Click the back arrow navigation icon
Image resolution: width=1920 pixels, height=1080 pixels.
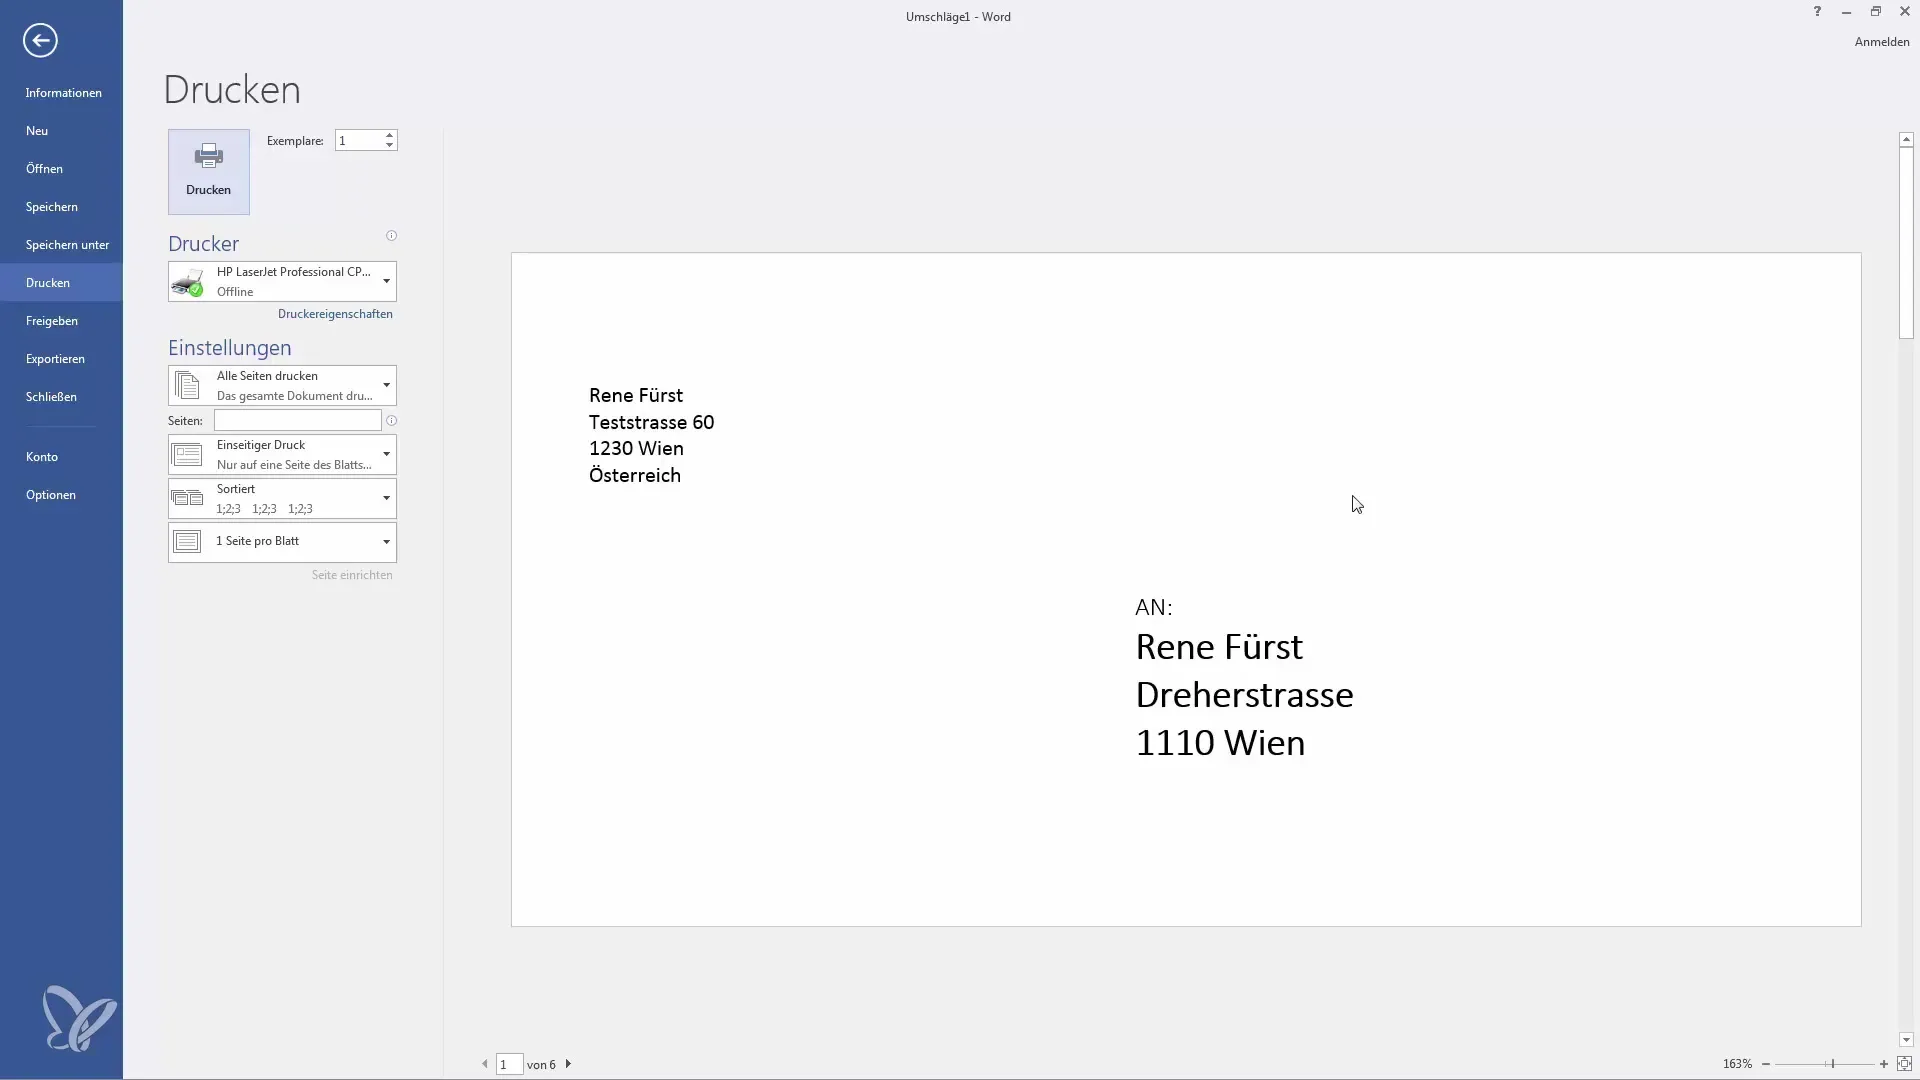click(38, 38)
